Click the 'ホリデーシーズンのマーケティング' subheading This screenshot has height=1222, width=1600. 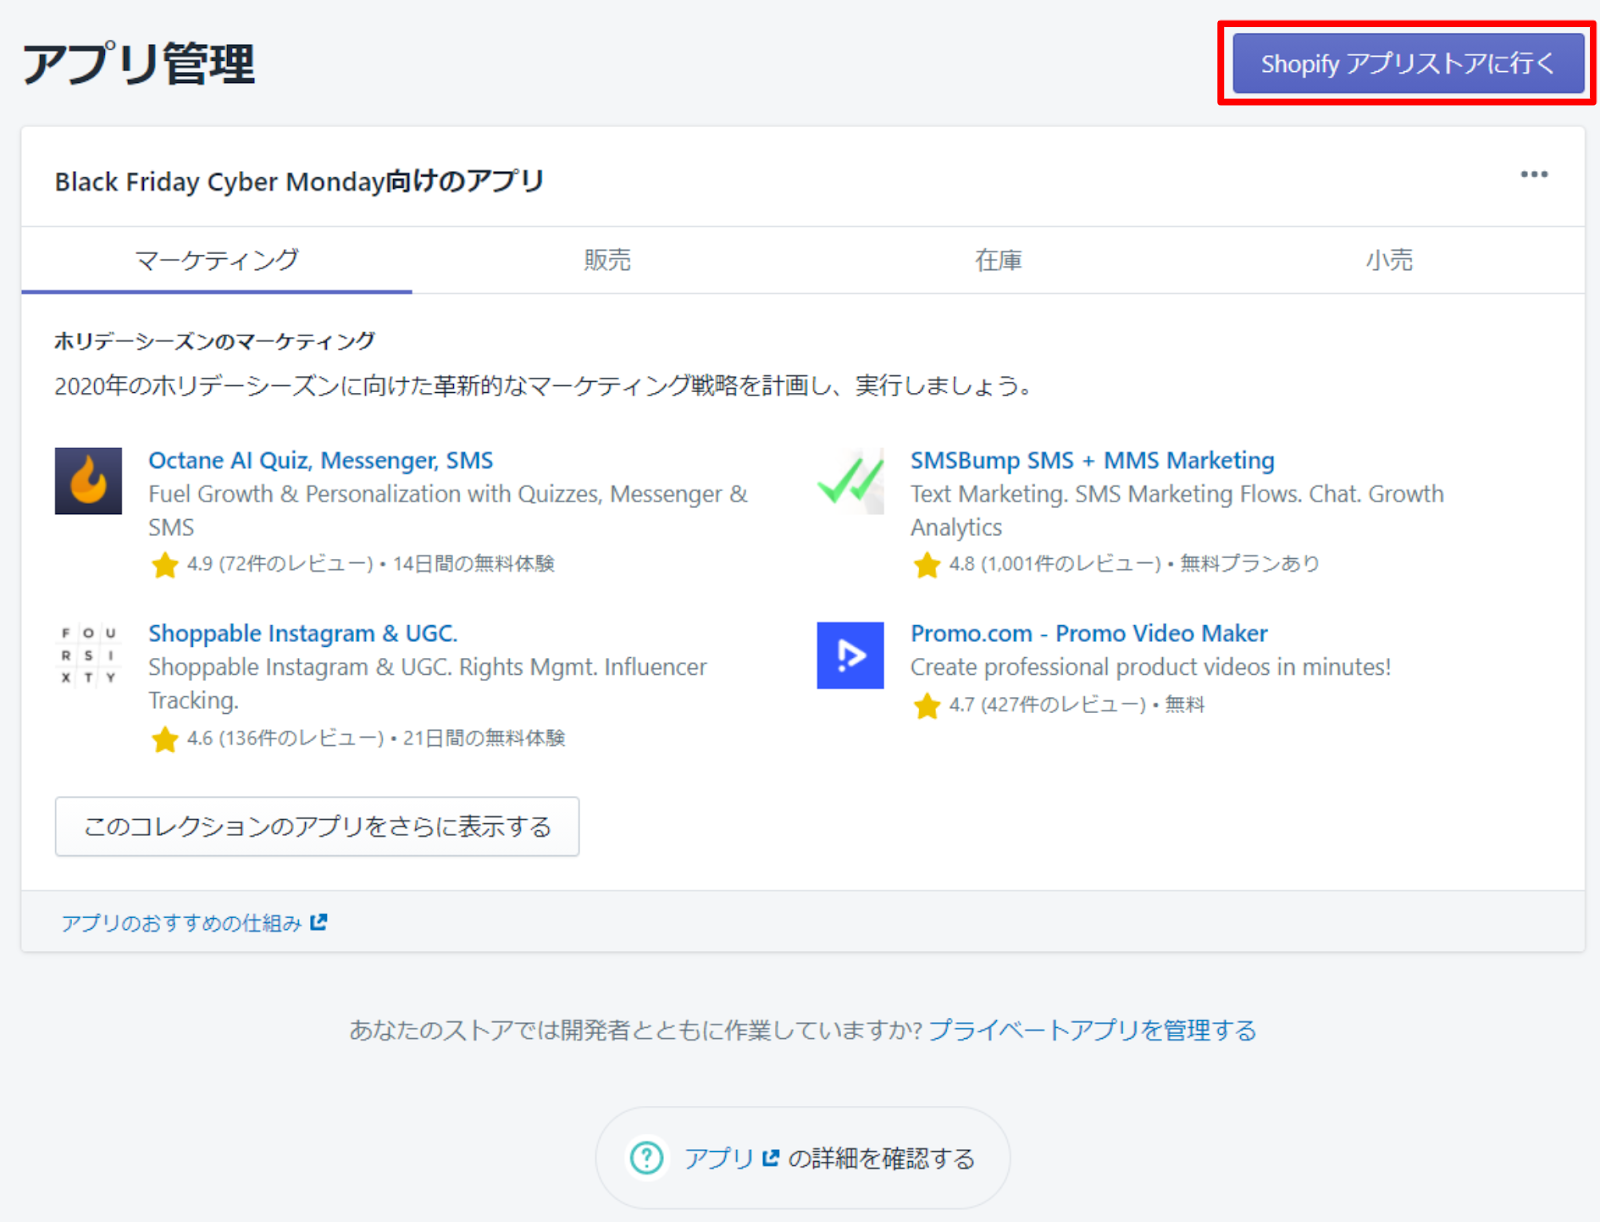(x=215, y=341)
